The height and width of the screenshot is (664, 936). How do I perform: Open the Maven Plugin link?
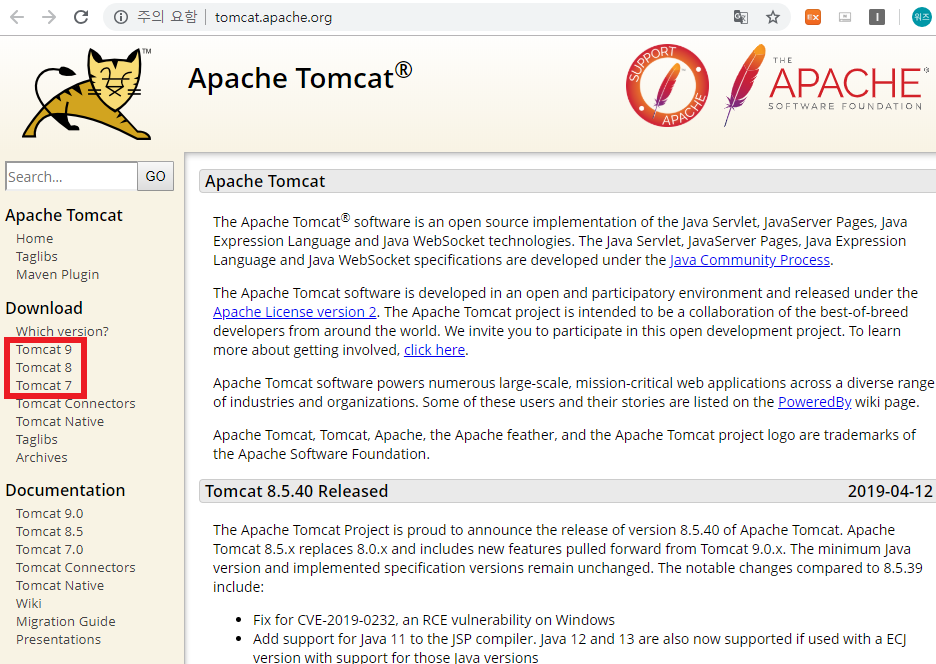pos(57,275)
